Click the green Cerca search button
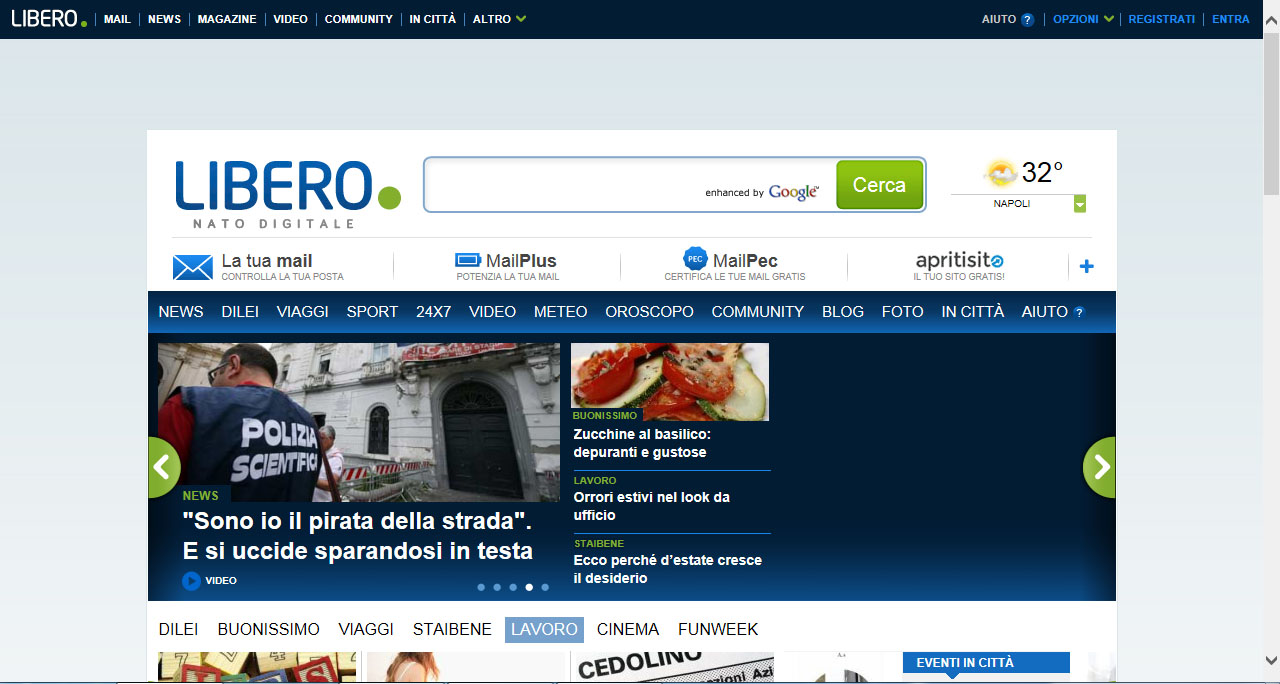Image resolution: width=1280 pixels, height=684 pixels. pos(879,184)
